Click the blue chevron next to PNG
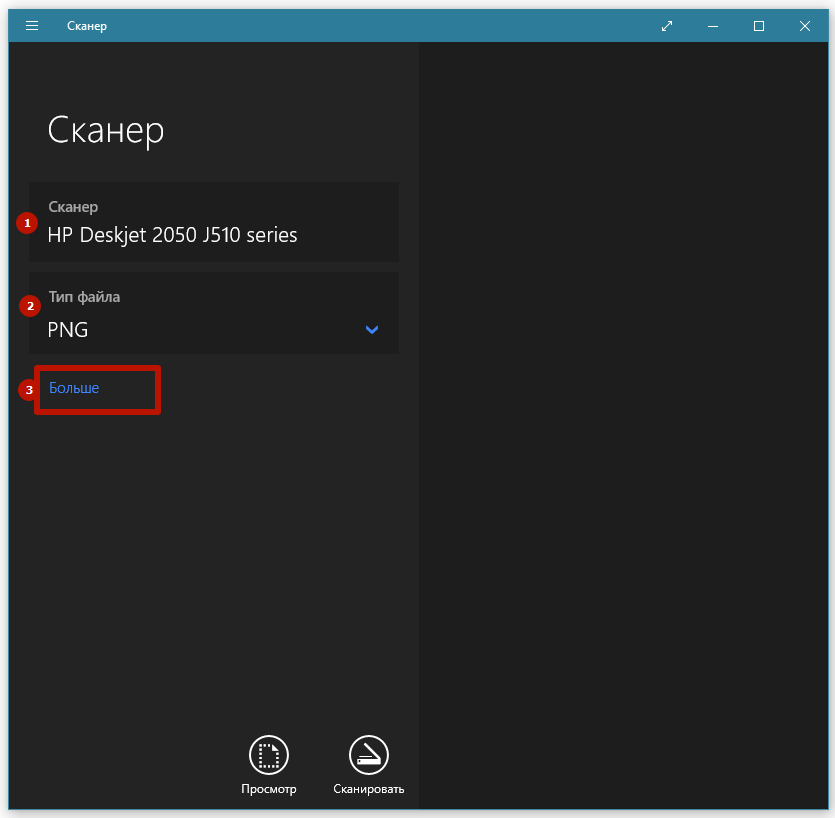 (x=371, y=329)
